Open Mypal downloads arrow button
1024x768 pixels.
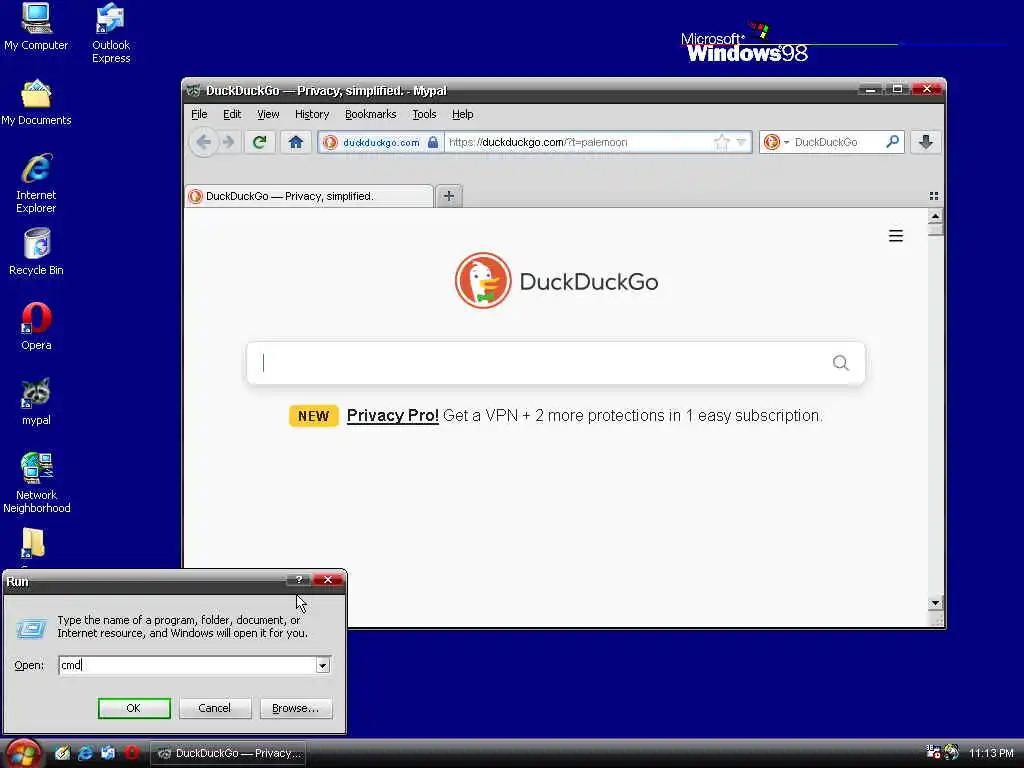925,142
